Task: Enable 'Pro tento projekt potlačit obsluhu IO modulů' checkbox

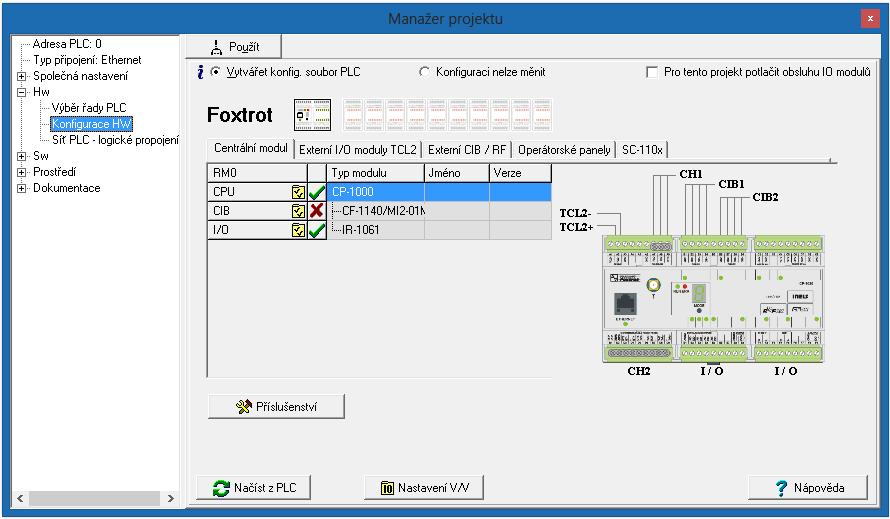Action: pos(652,72)
